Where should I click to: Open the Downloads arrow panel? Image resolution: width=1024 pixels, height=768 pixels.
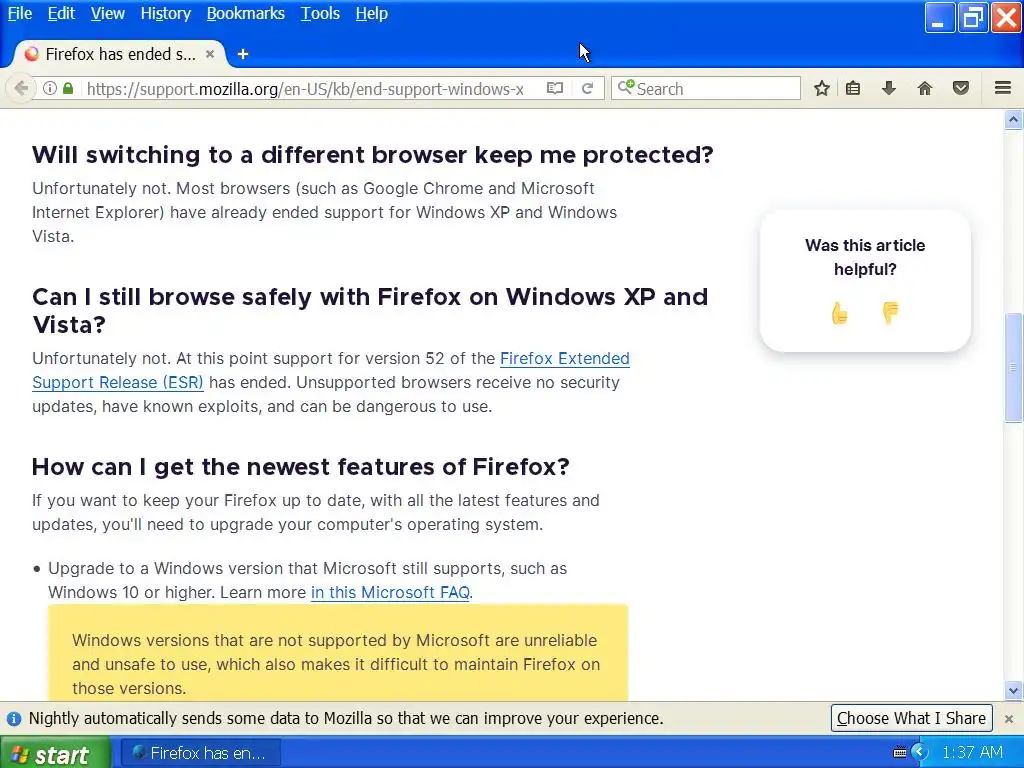[889, 88]
